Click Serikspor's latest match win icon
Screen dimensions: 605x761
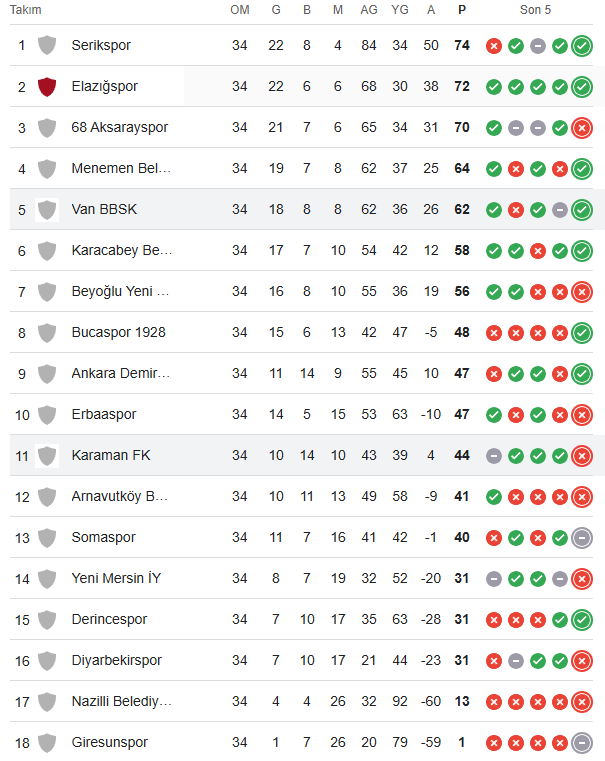(x=582, y=46)
